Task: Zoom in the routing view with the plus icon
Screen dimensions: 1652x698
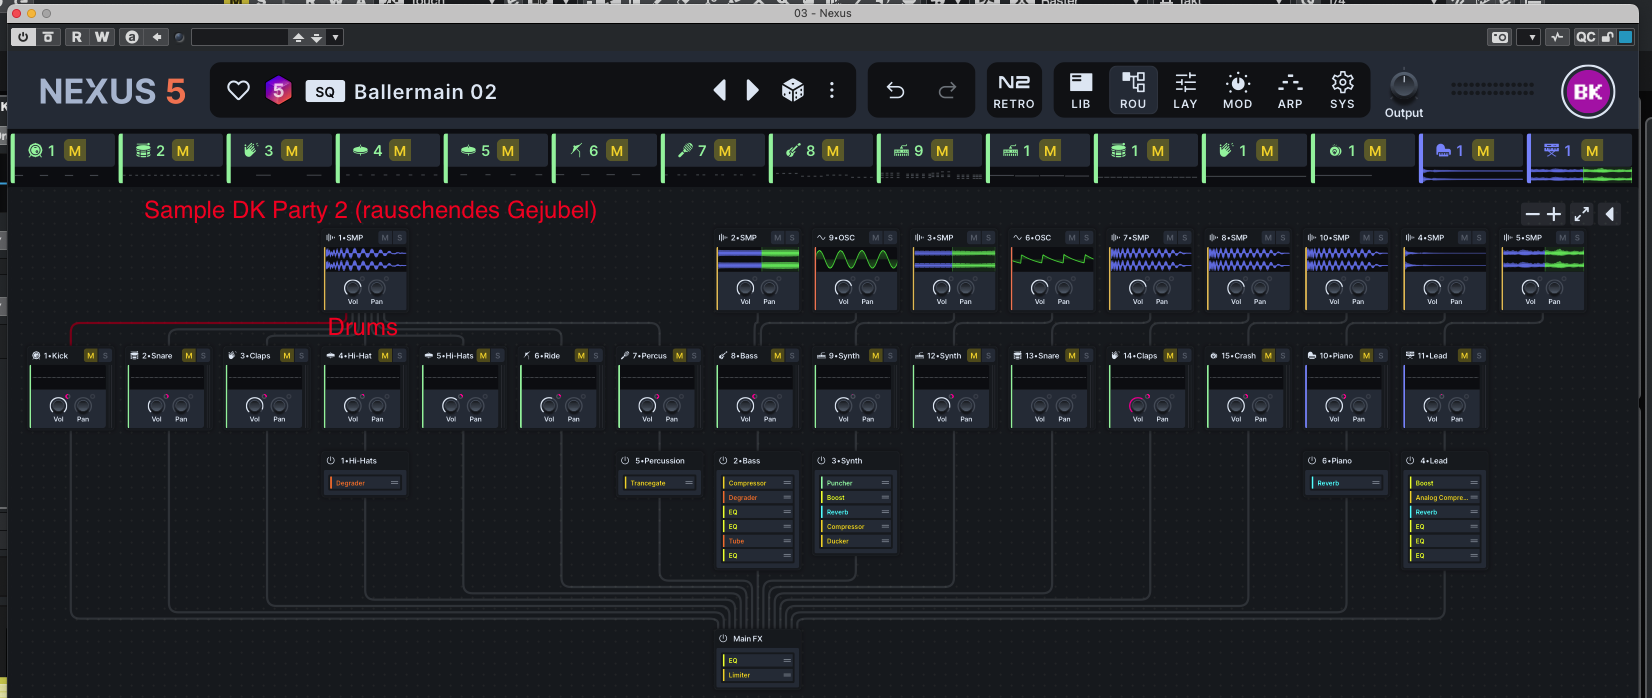Action: click(x=1554, y=214)
